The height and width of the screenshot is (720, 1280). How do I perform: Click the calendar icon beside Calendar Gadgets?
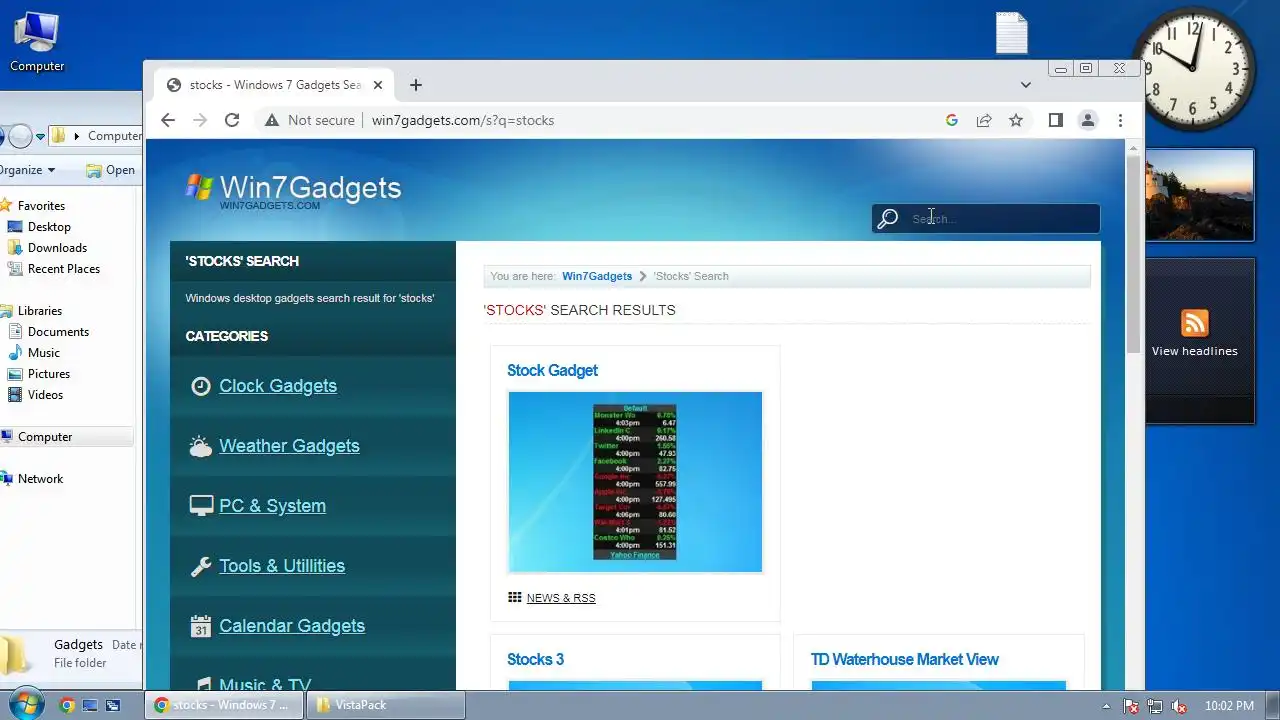click(201, 626)
